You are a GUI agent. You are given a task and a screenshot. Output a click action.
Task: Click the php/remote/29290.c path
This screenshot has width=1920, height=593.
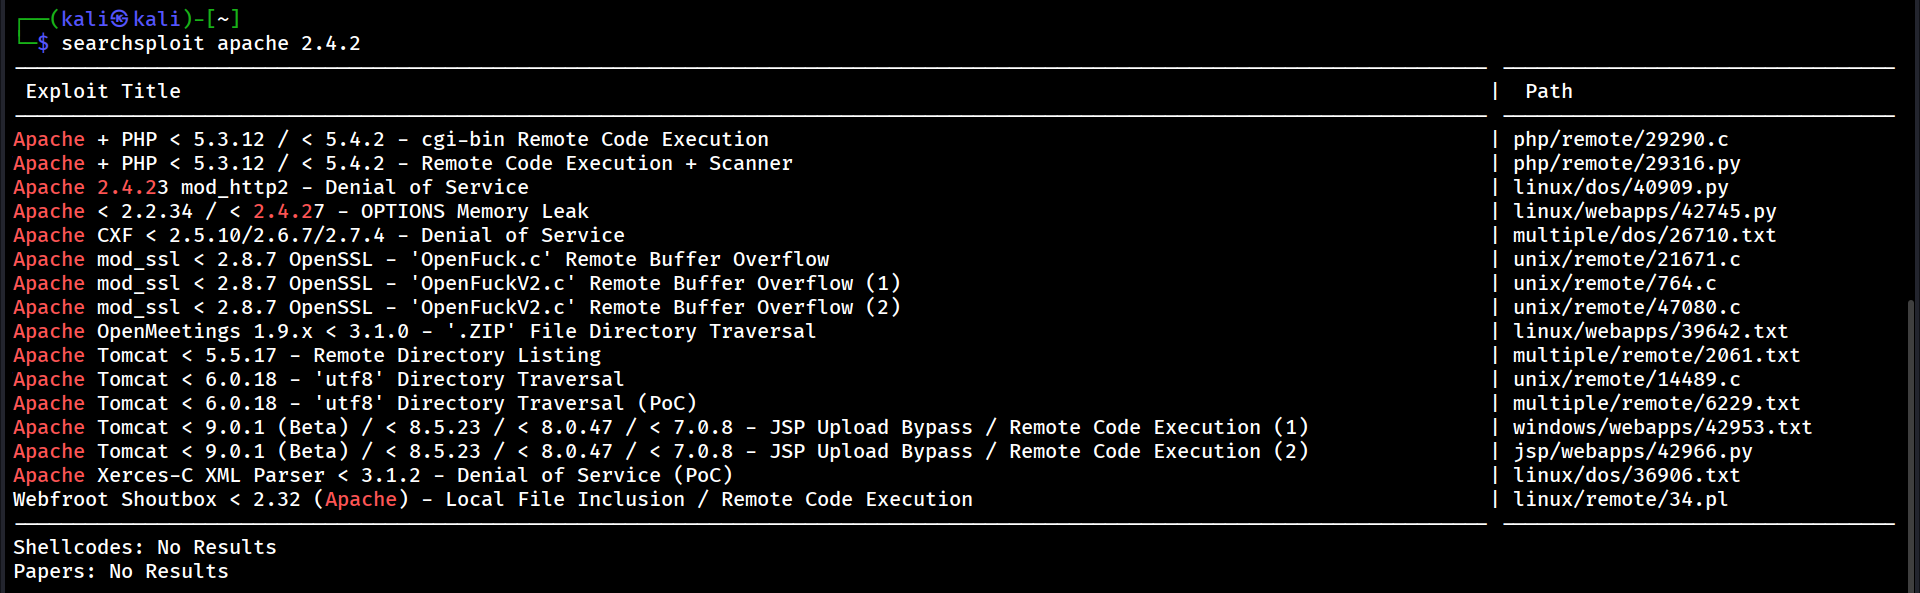click(x=1620, y=140)
